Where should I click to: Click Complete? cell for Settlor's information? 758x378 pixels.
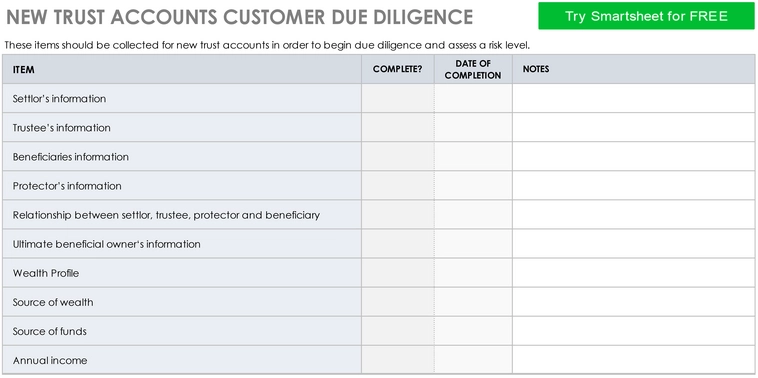(x=398, y=99)
